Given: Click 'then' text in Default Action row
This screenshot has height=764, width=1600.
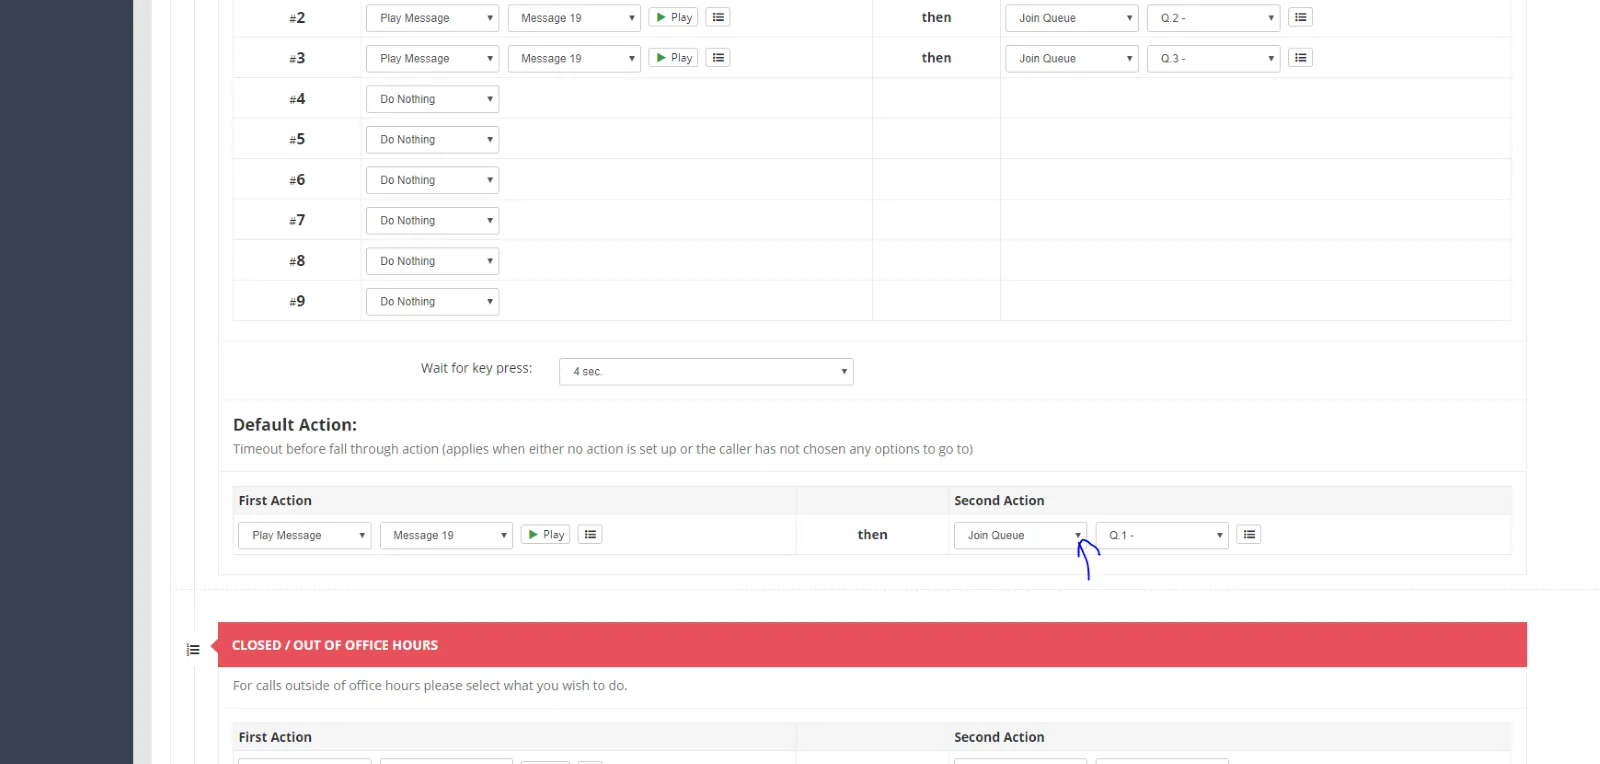Looking at the screenshot, I should (872, 535).
